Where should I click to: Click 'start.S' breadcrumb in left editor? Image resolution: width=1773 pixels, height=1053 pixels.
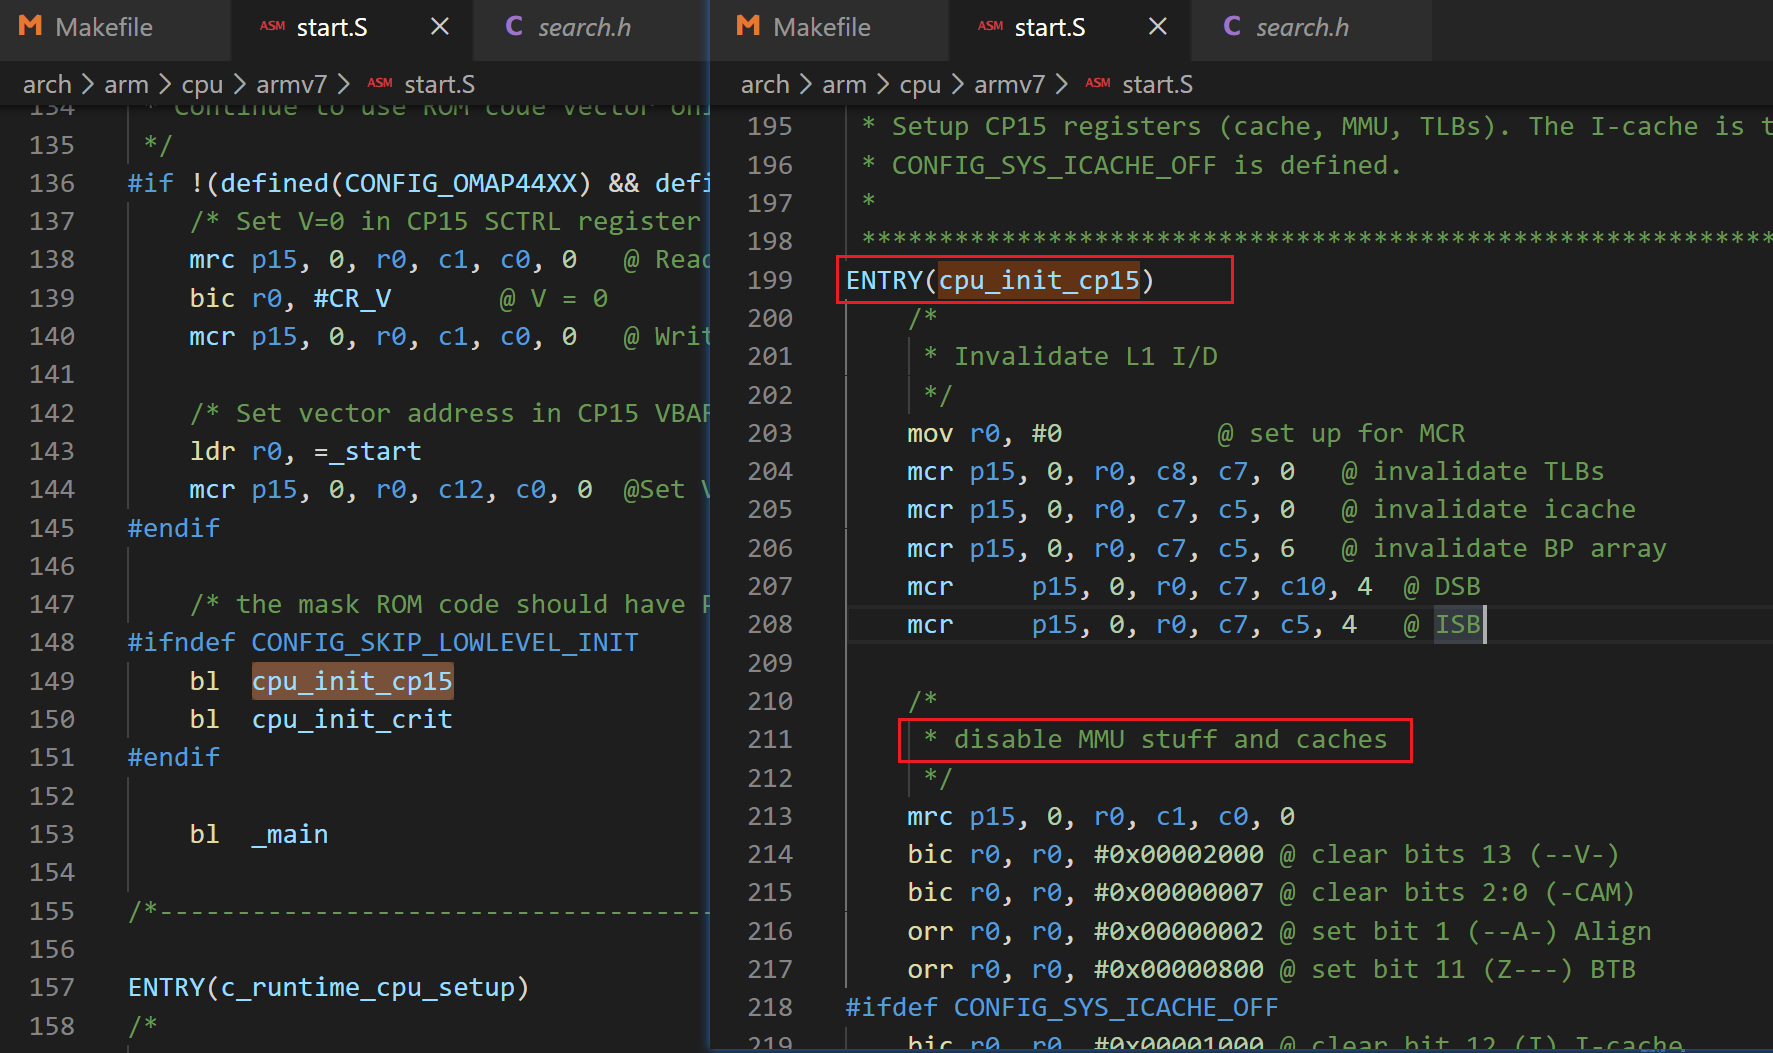(x=439, y=85)
